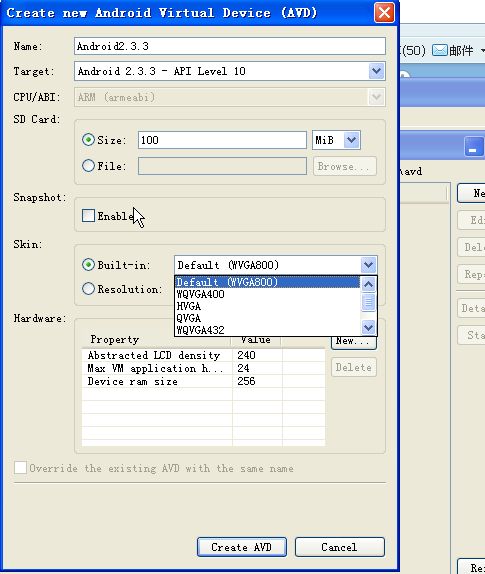Select the SD Card Size radio button
Screen dimensions: 485x574
(88, 139)
